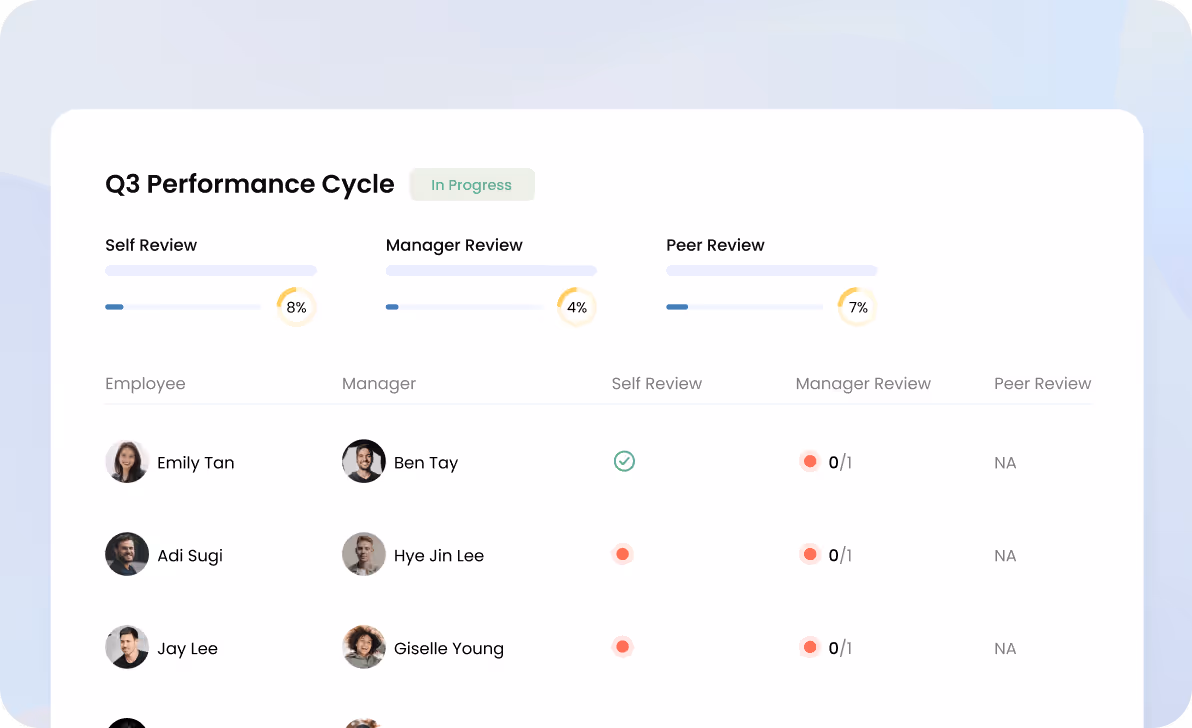Select the manager name Ben Tay
The width and height of the screenshot is (1192, 728).
[426, 463]
